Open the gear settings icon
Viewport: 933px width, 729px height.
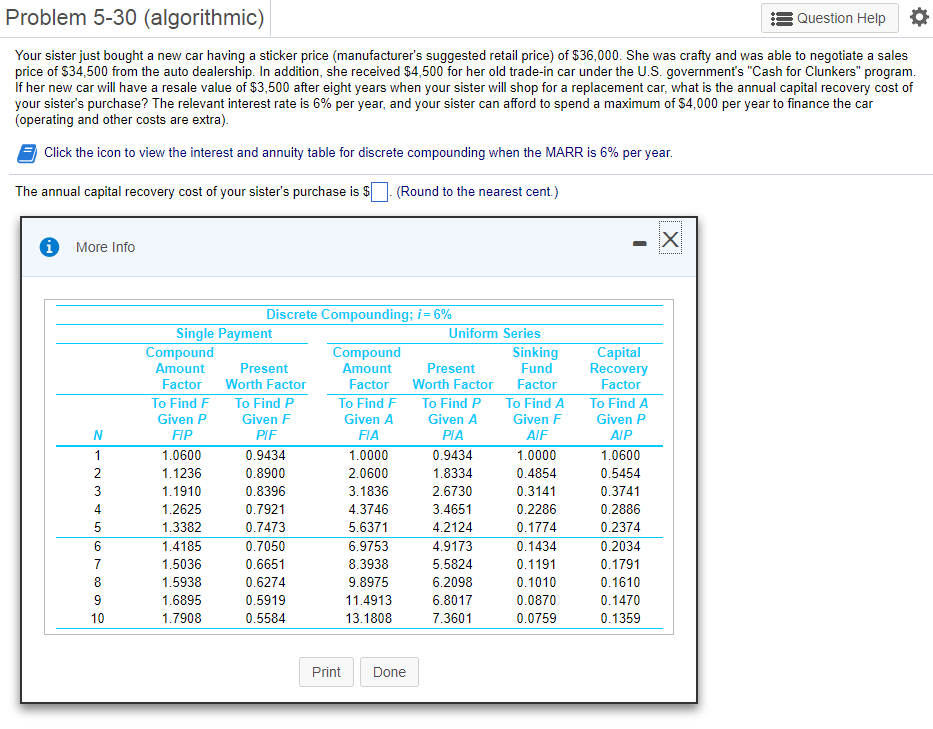click(917, 18)
